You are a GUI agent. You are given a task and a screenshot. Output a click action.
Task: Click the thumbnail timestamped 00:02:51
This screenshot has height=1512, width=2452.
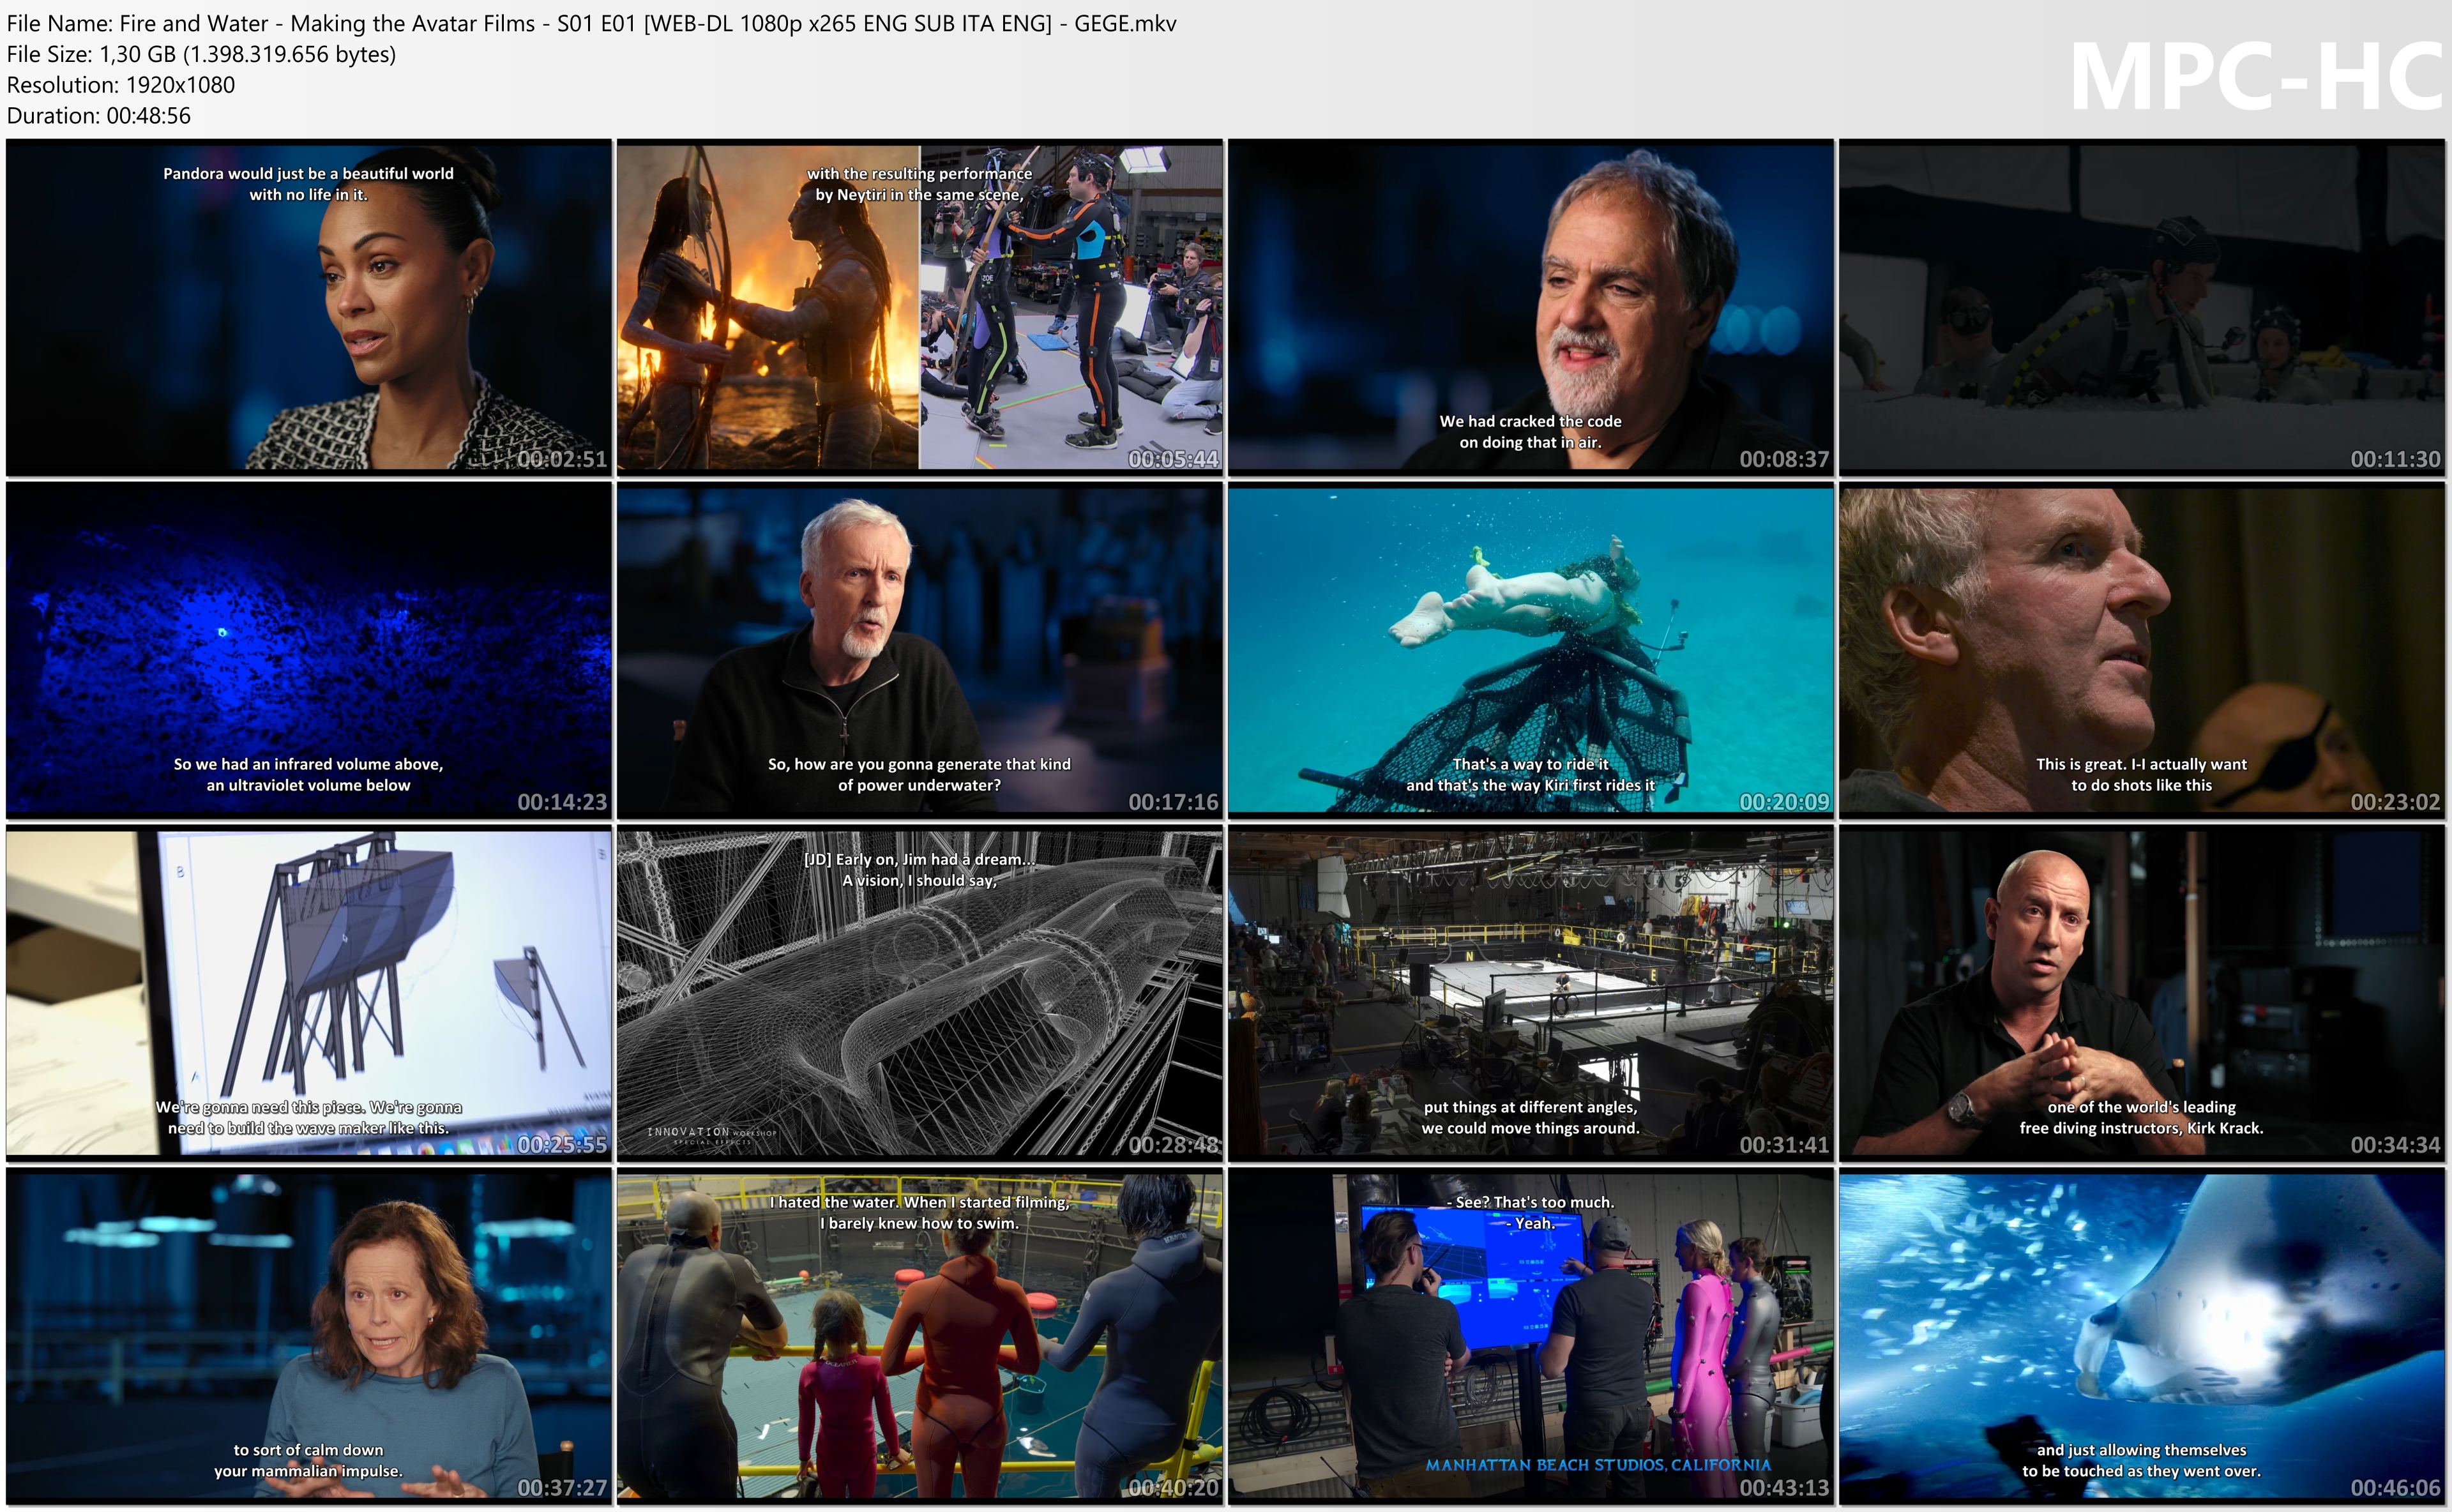pyautogui.click(x=308, y=307)
